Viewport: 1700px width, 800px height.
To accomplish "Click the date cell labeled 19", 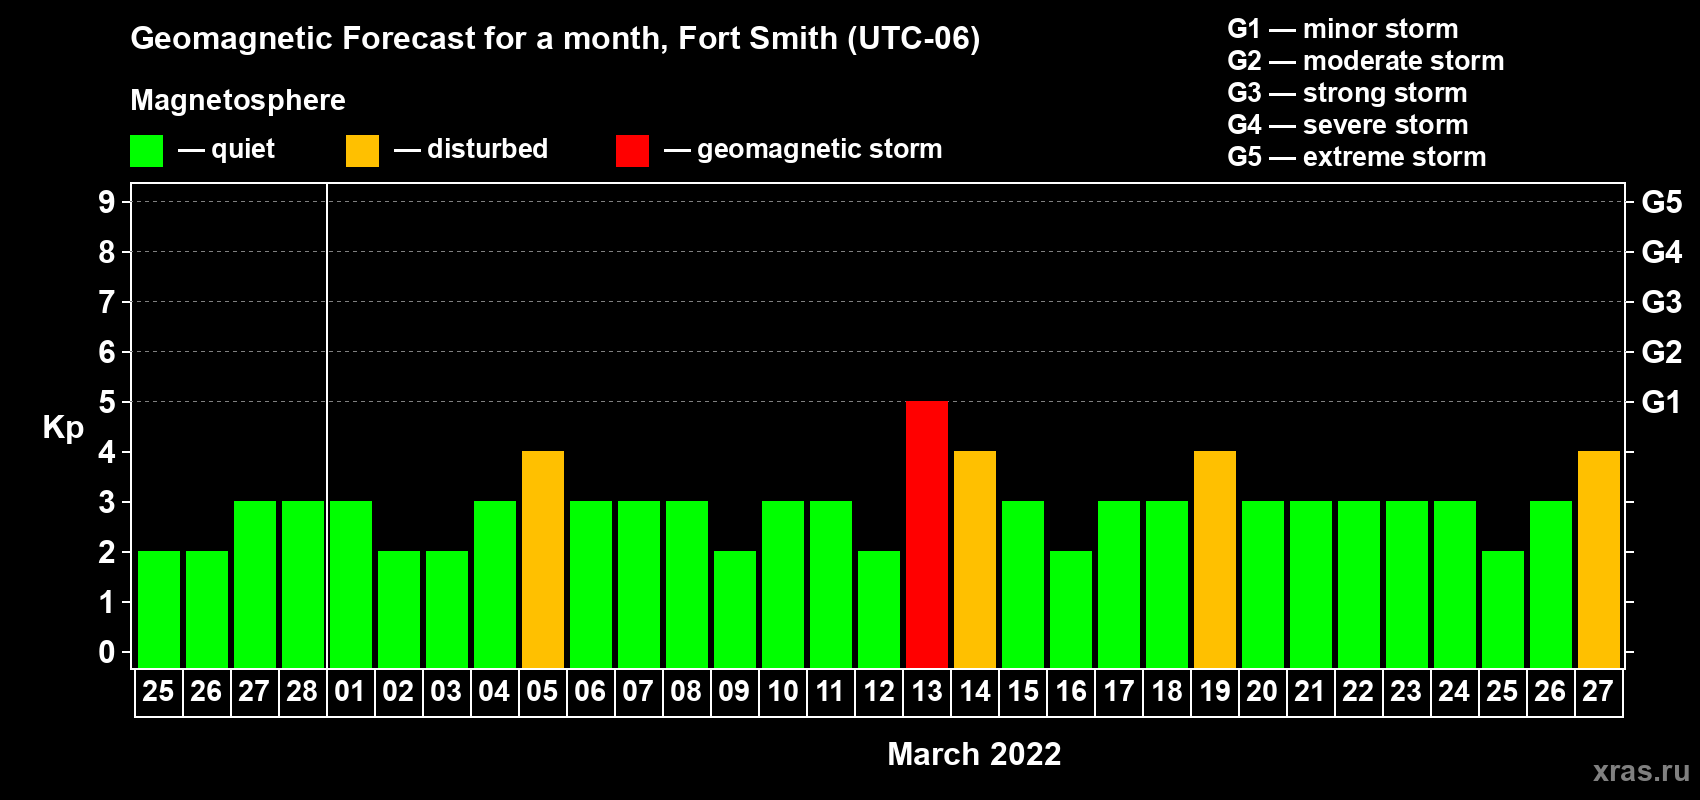I will pos(1215,692).
